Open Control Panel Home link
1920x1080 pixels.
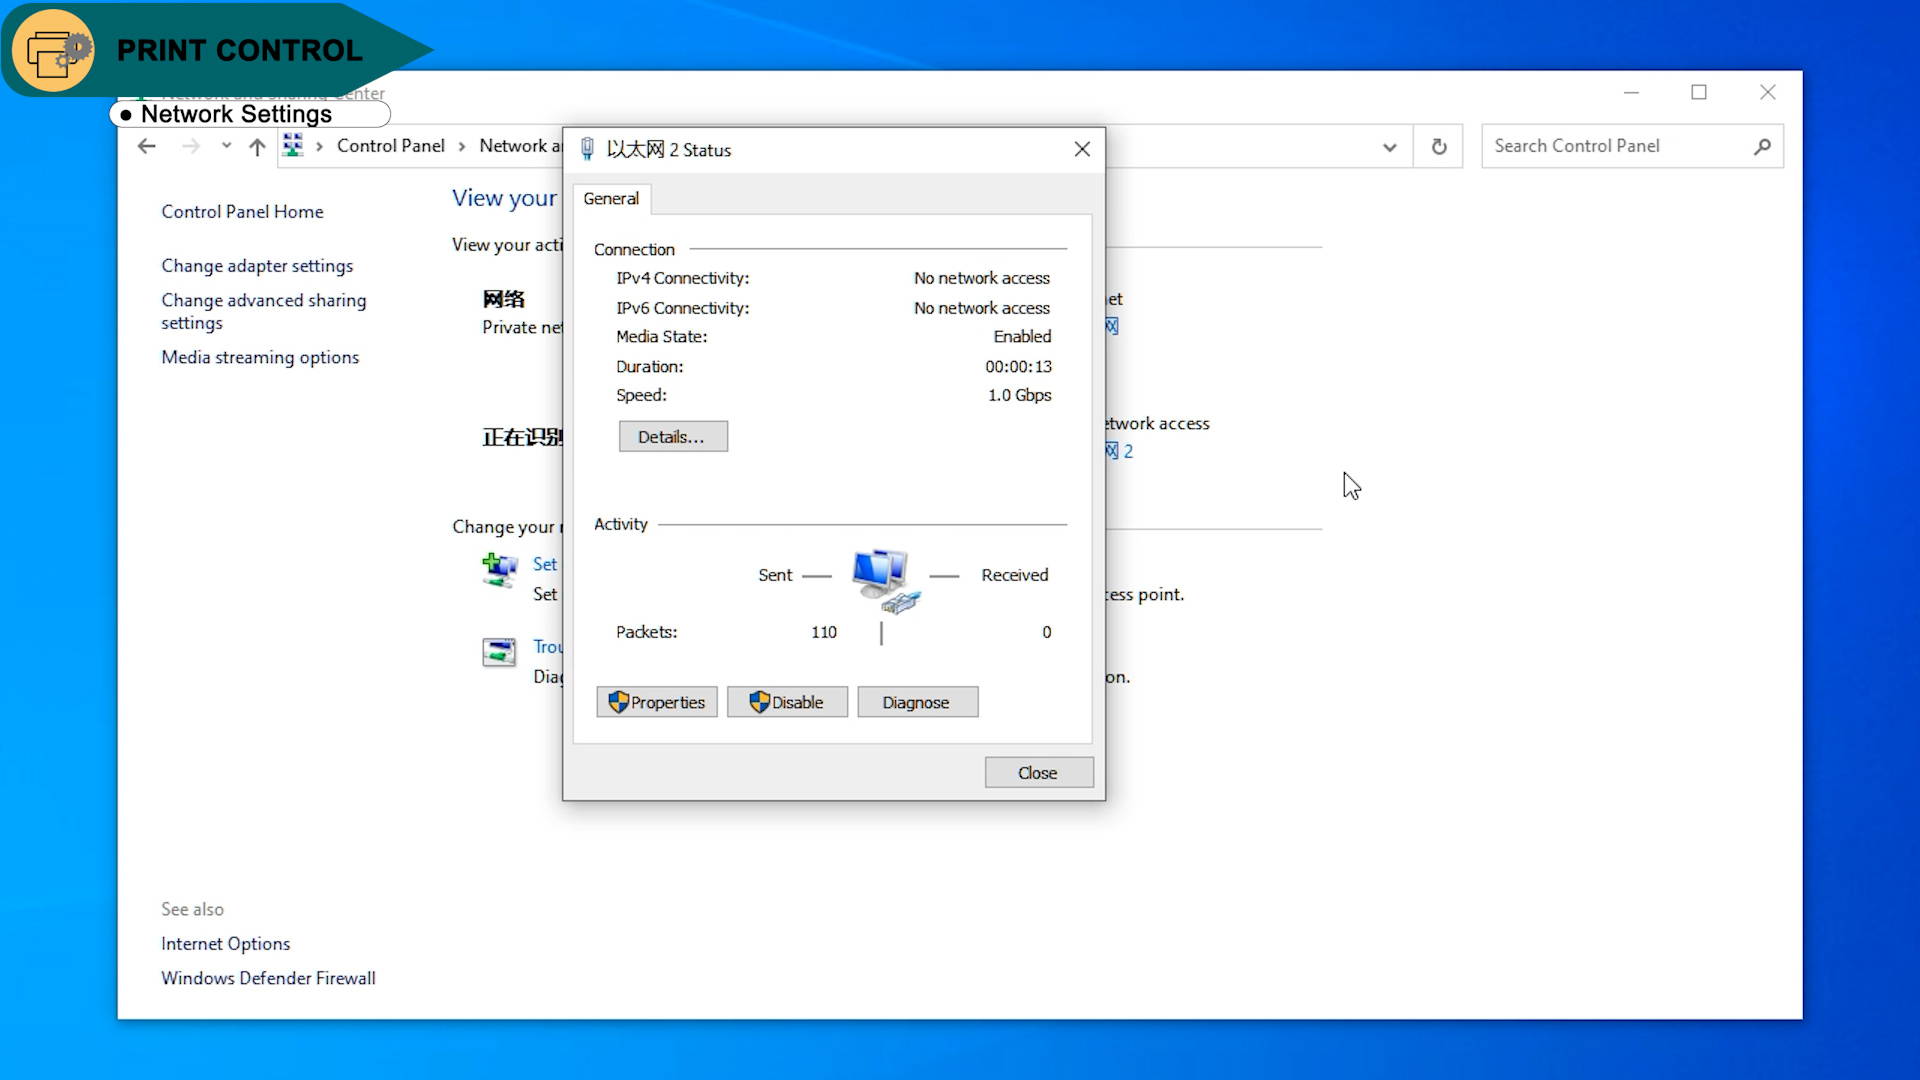click(x=242, y=212)
